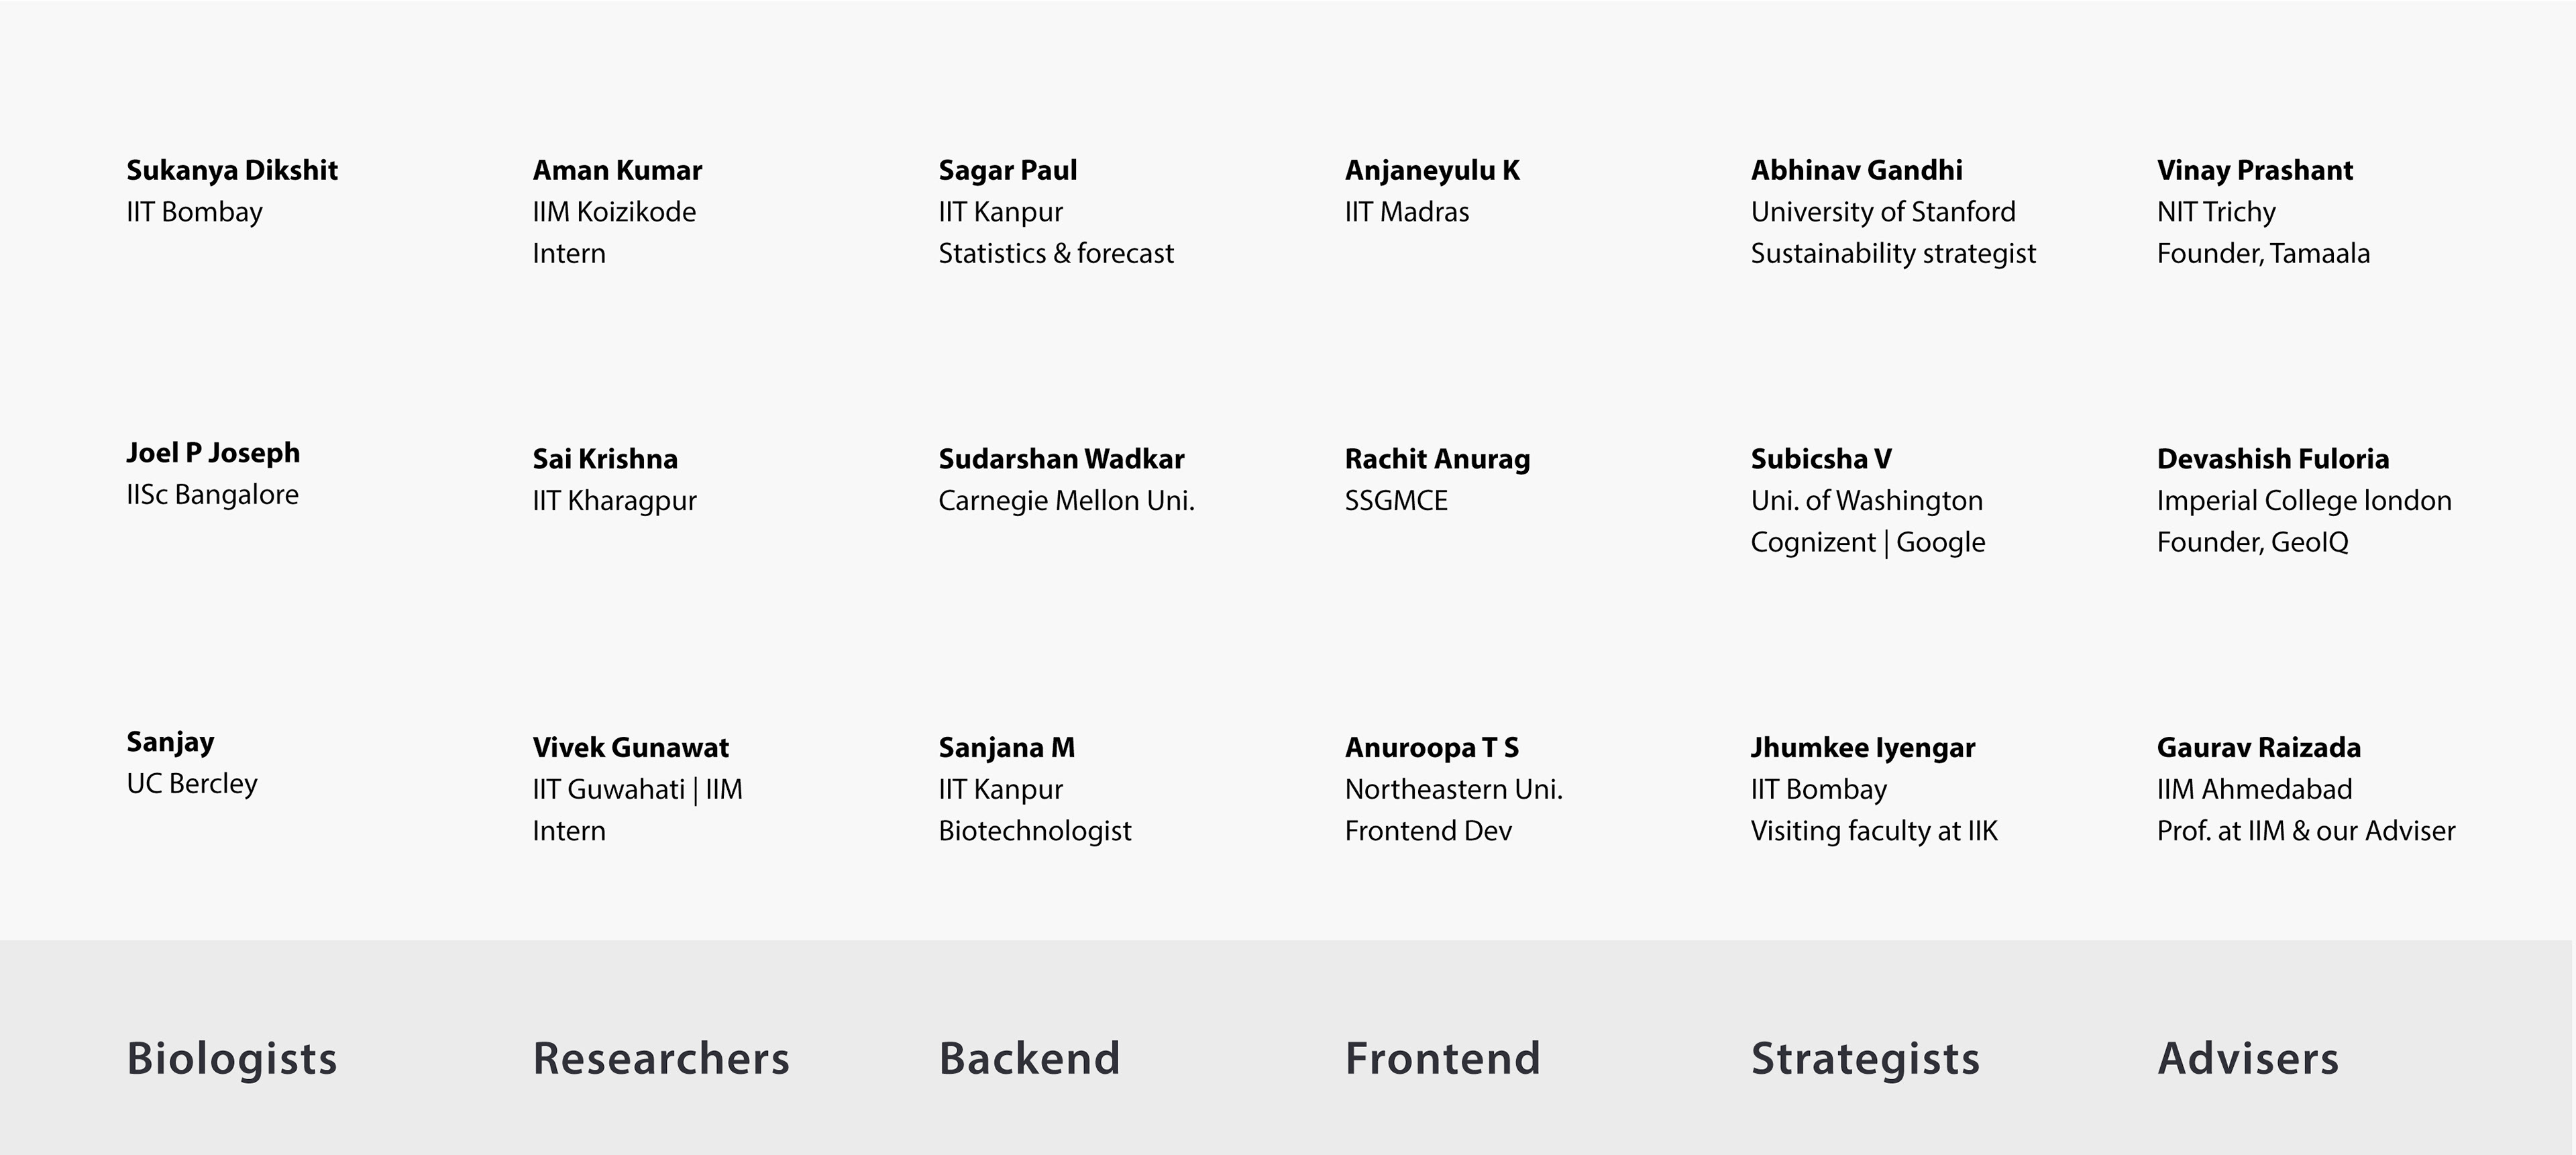Select the Strategists category tab
The image size is (2576, 1155).
click(1865, 1059)
